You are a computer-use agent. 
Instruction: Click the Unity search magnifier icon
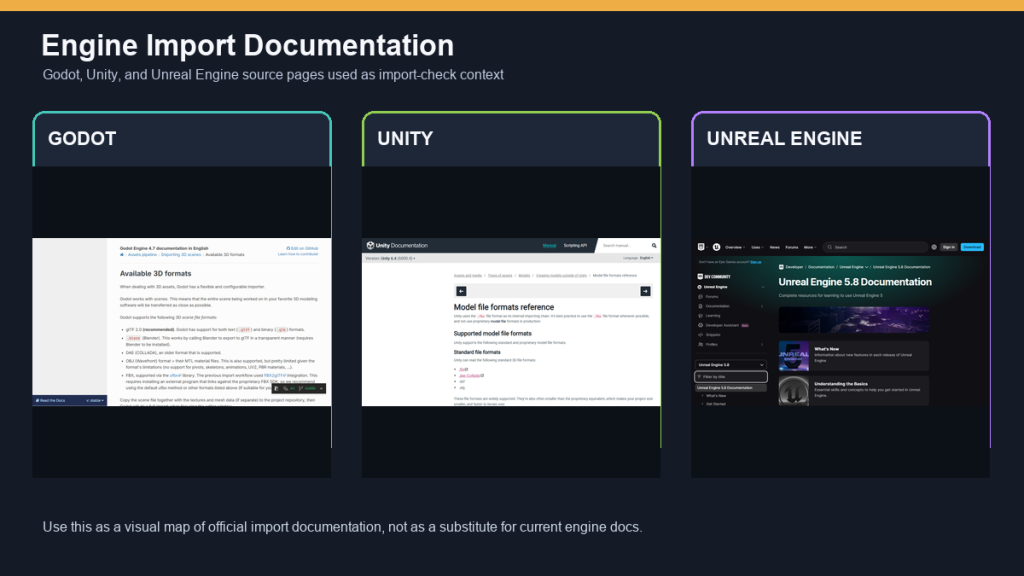tap(654, 246)
